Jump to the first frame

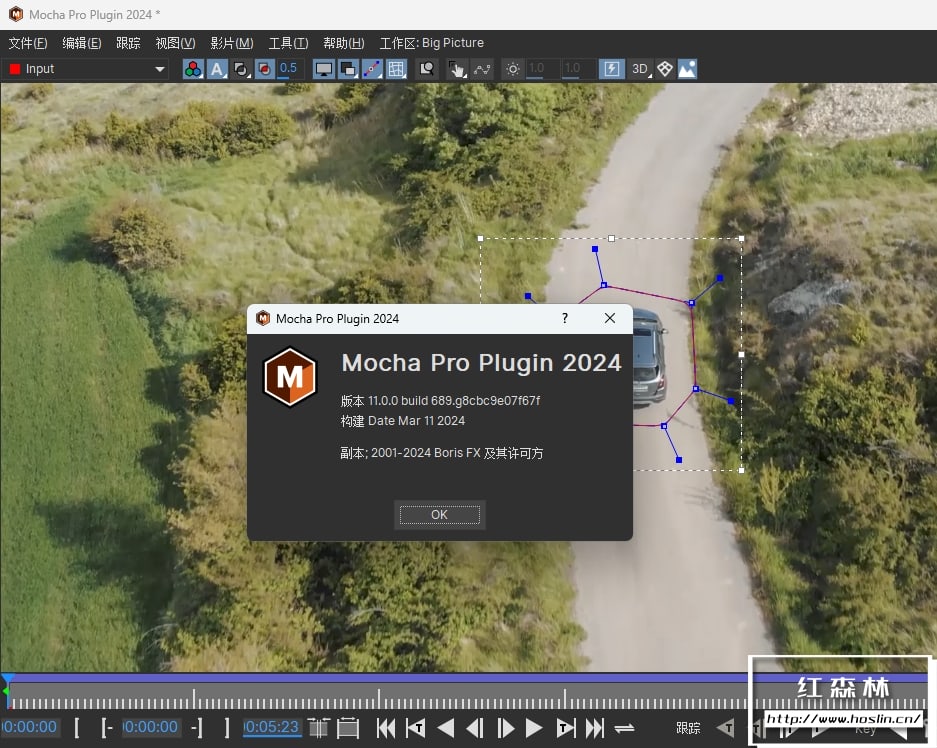pos(386,728)
